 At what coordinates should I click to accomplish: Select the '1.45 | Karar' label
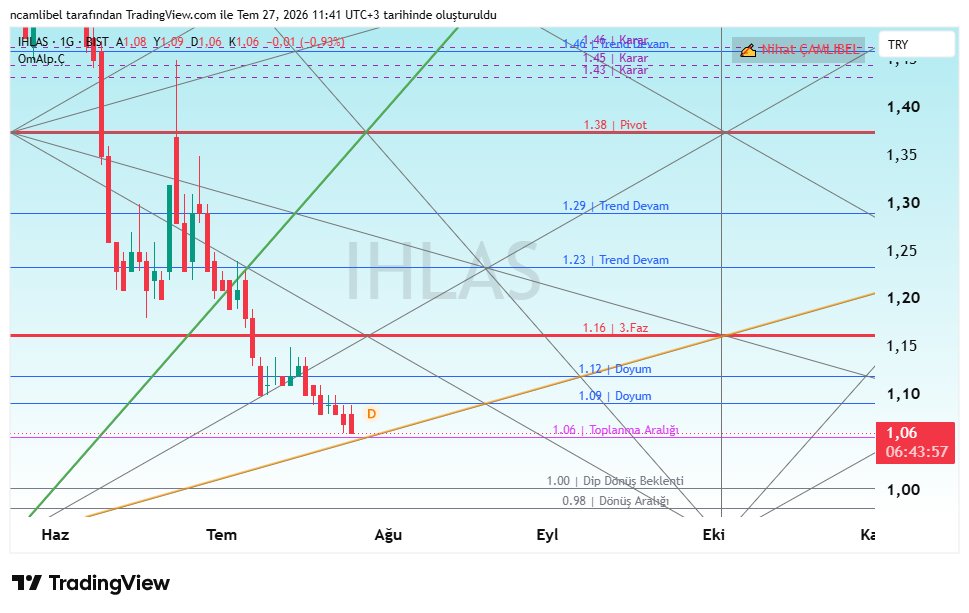(x=616, y=58)
